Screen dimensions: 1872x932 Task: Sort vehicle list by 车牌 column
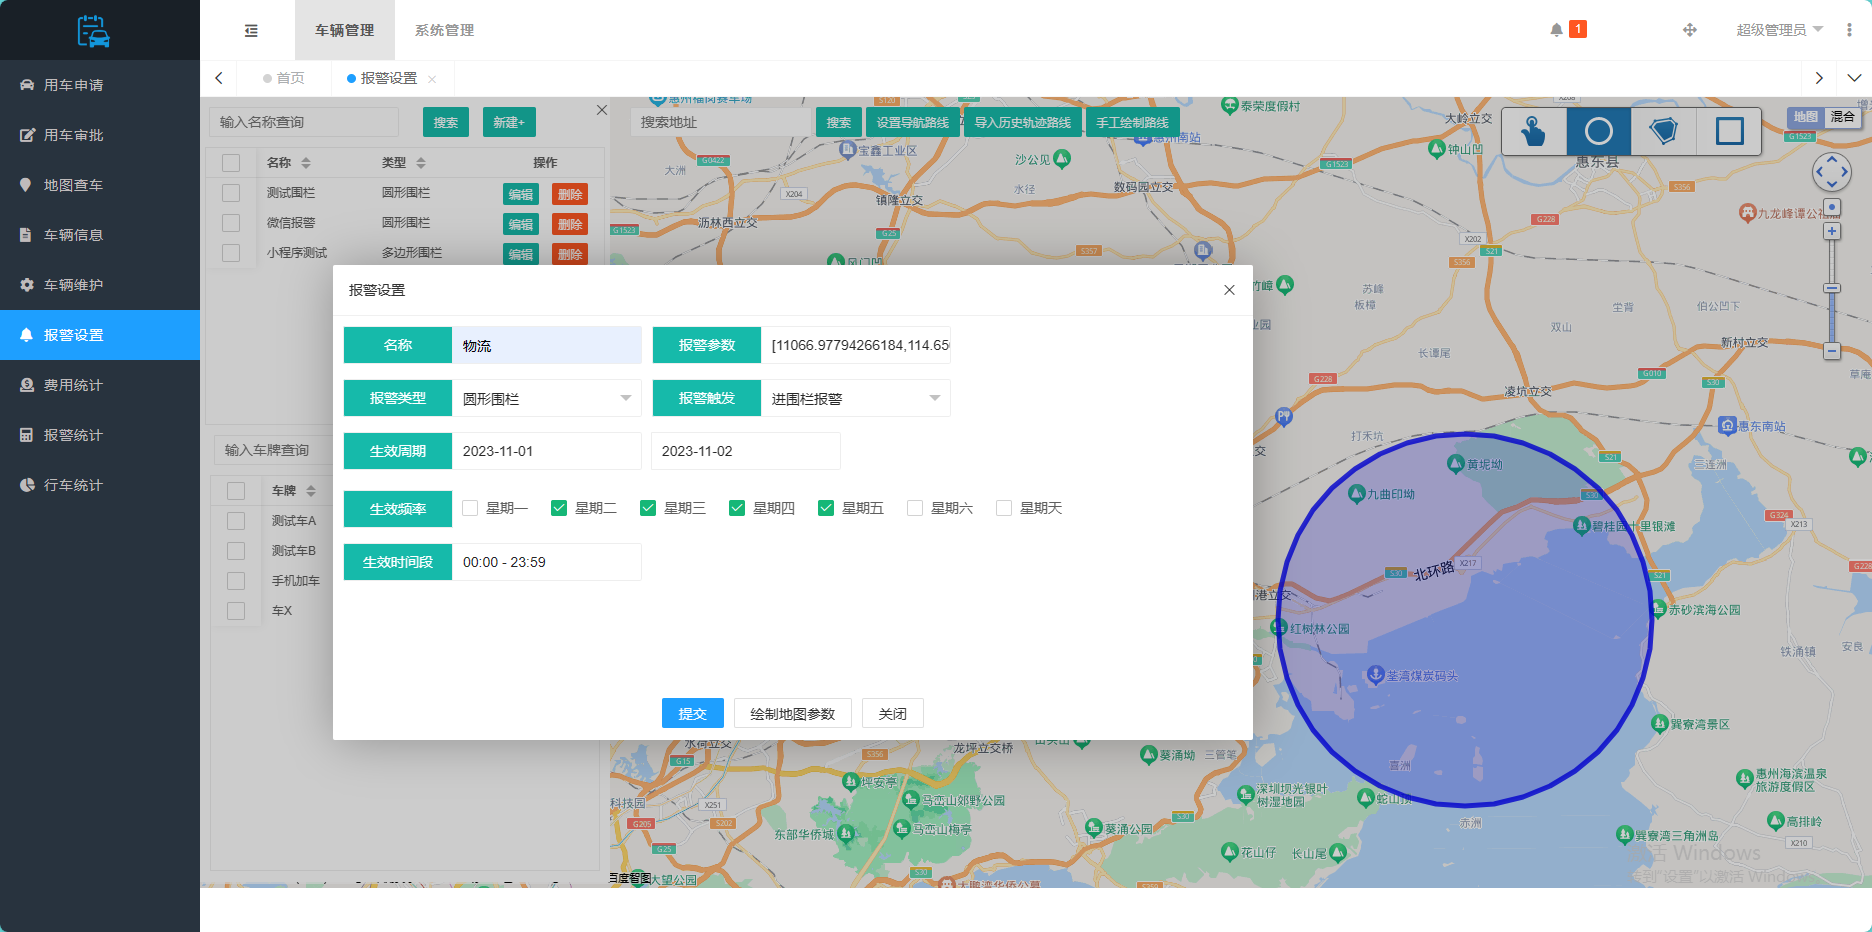pyautogui.click(x=311, y=491)
